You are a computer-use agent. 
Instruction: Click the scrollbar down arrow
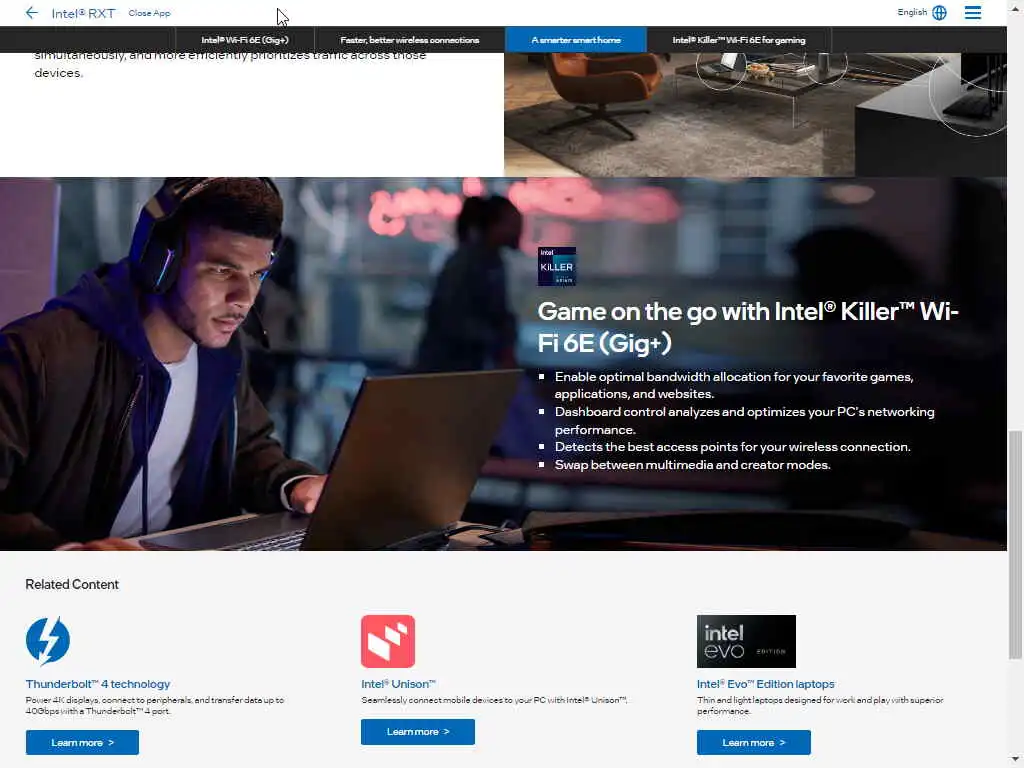[x=1015, y=760]
